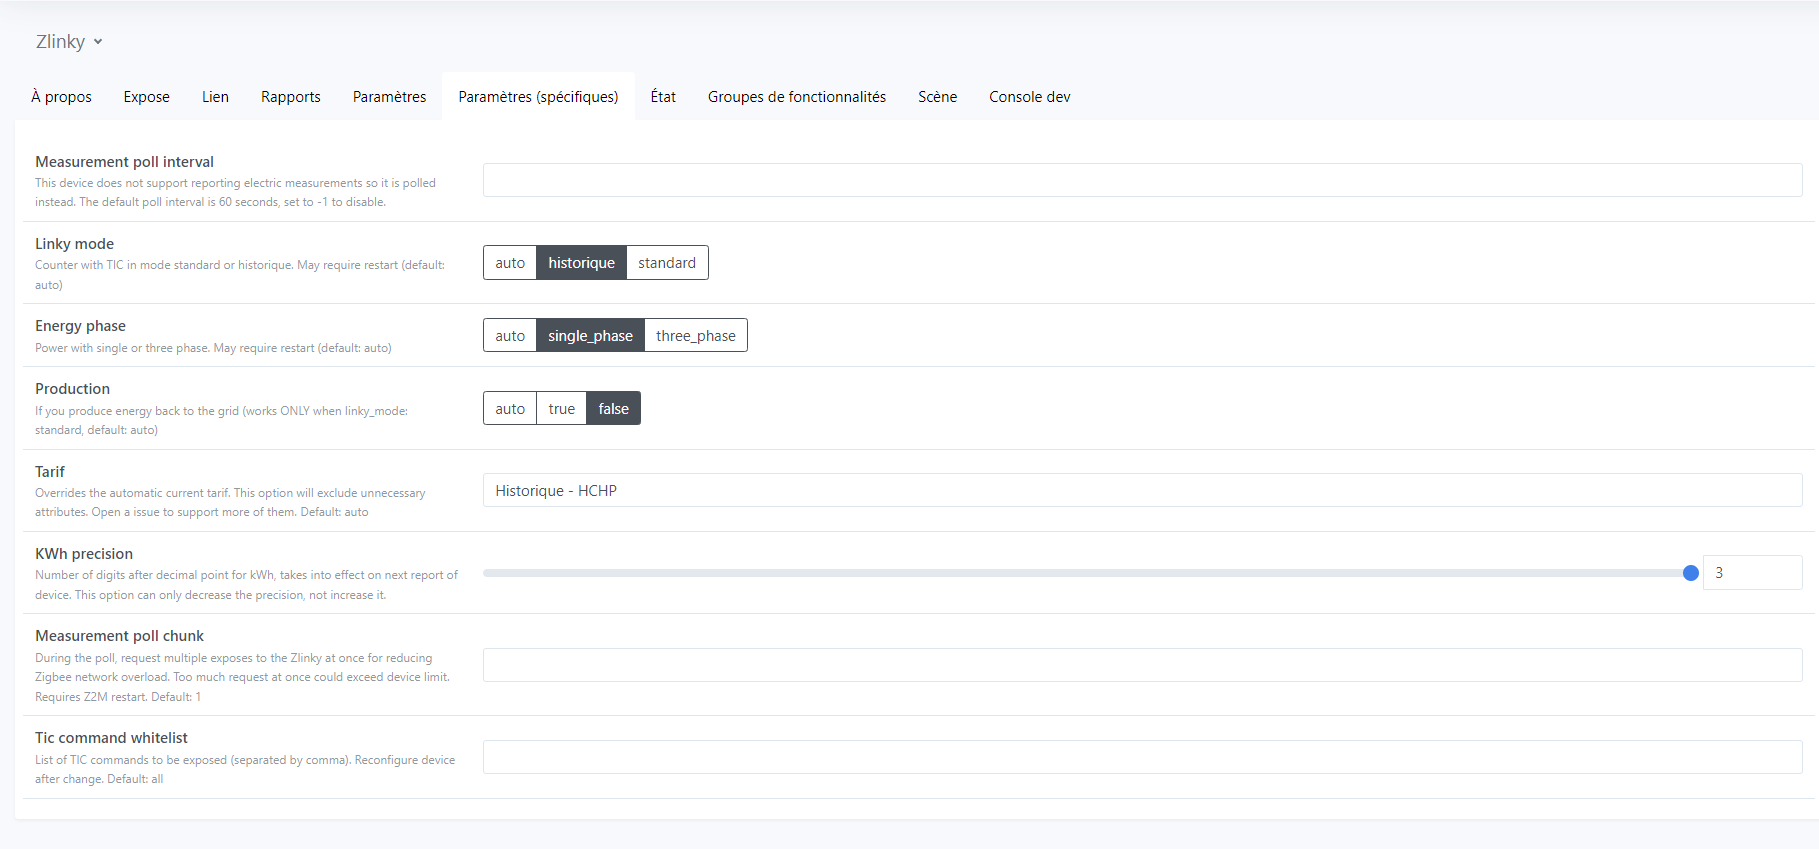Click the Measurement poll chunk label
Viewport: 1819px width, 849px height.
click(120, 636)
